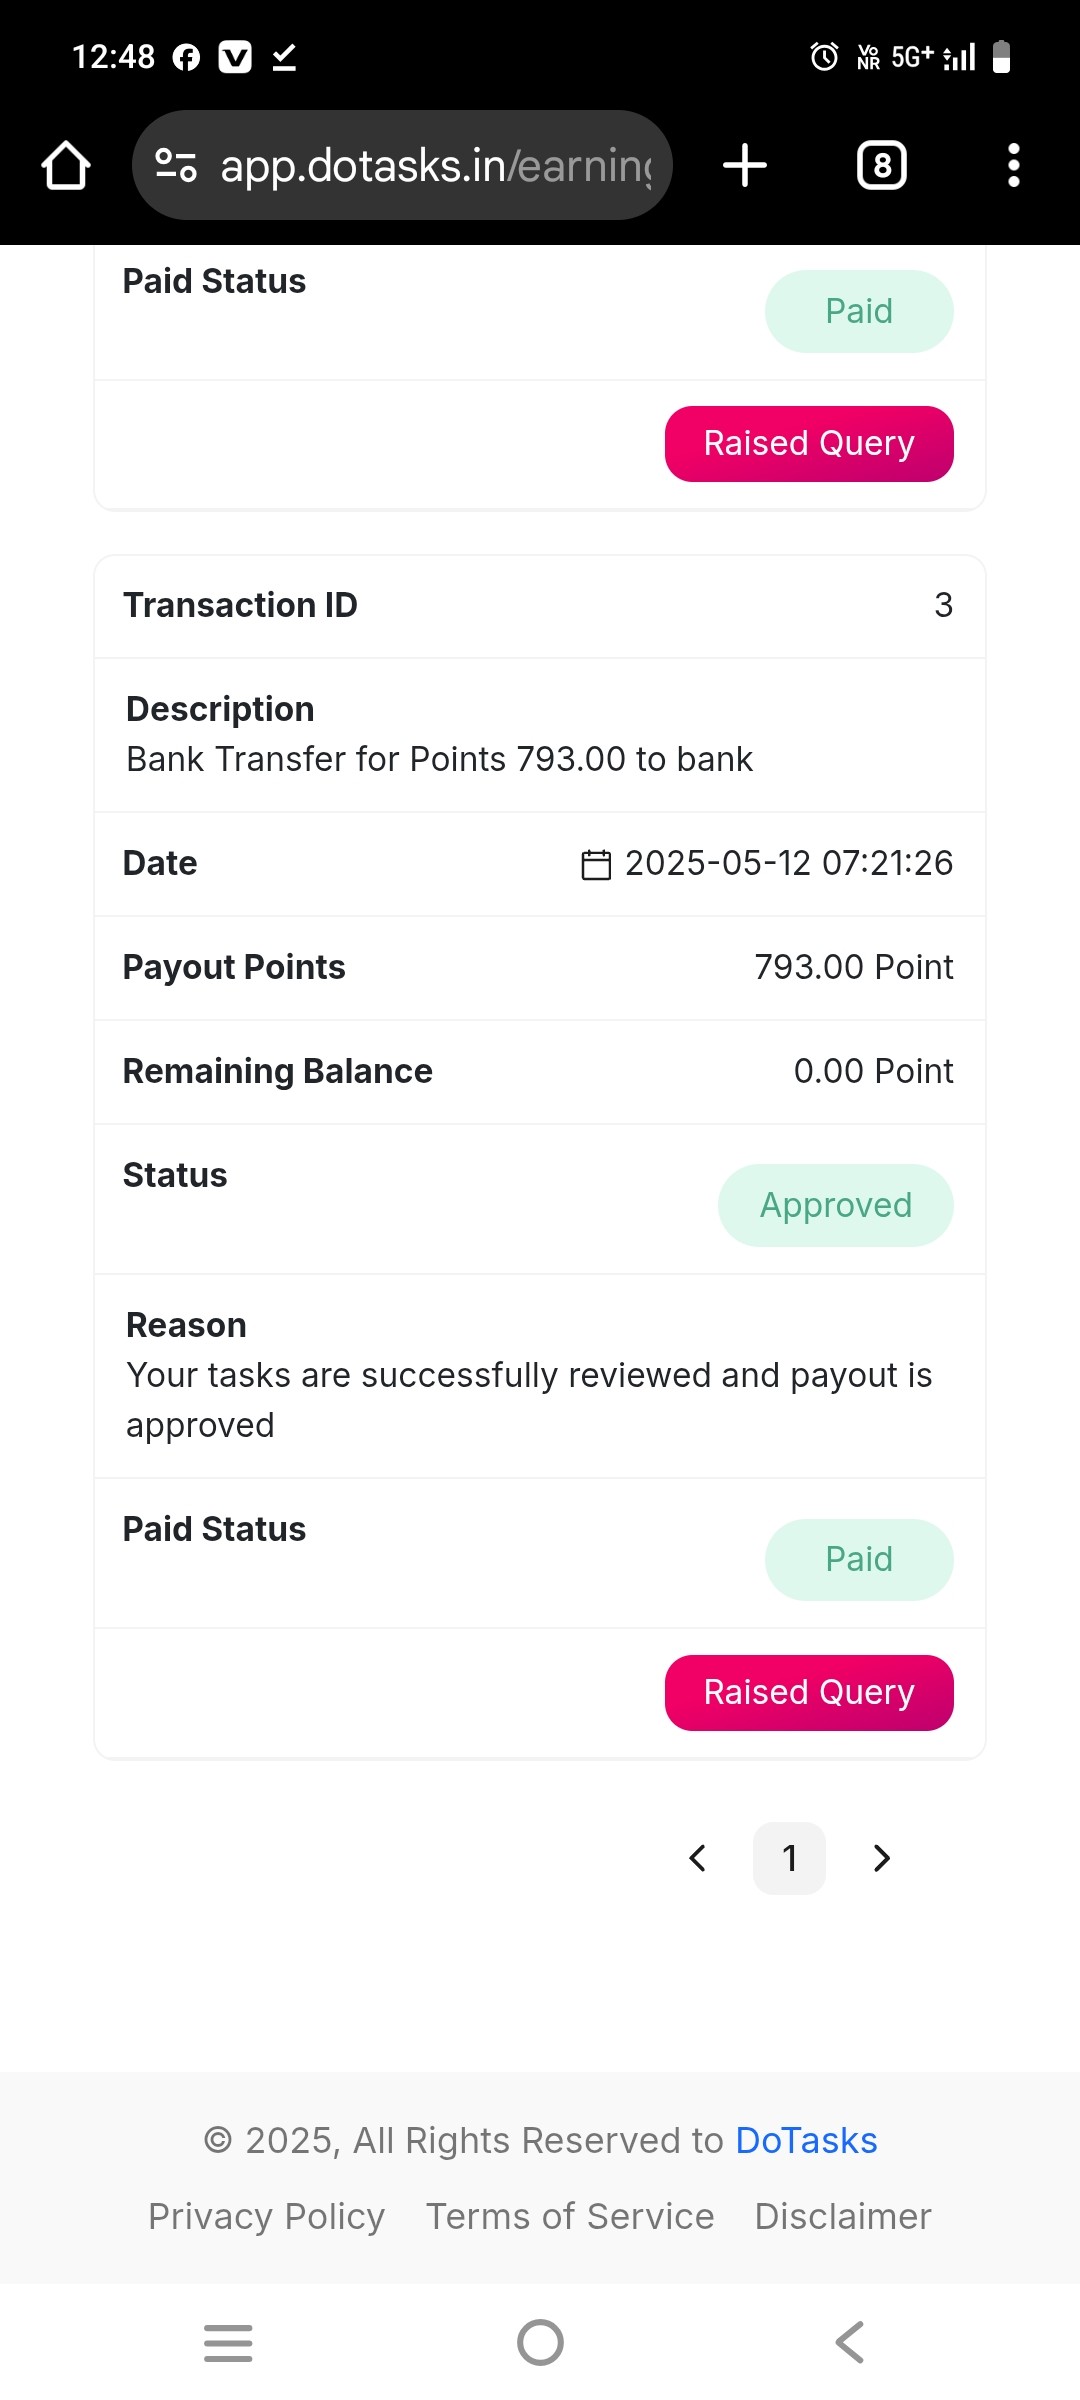Open the Privacy Policy link
The width and height of the screenshot is (1080, 2400).
pos(266,2216)
